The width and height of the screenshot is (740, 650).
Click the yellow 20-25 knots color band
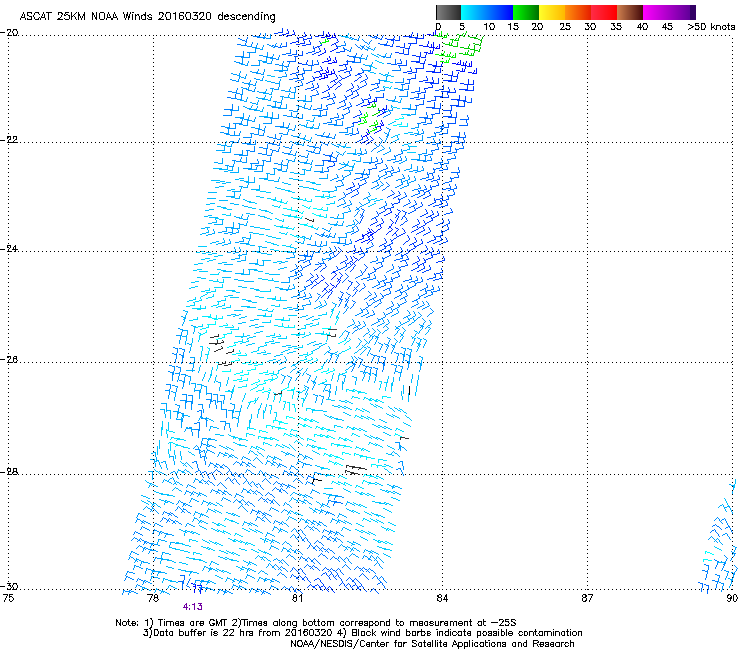(552, 12)
